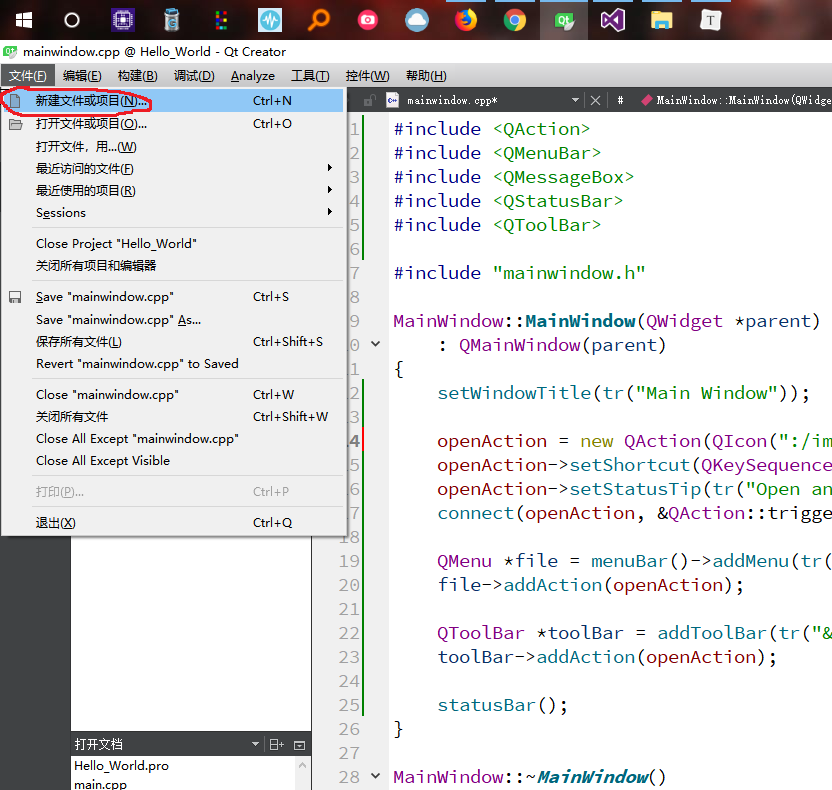This screenshot has width=832, height=790.
Task: Open Hello_World.pro in open documents list
Action: [x=122, y=766]
